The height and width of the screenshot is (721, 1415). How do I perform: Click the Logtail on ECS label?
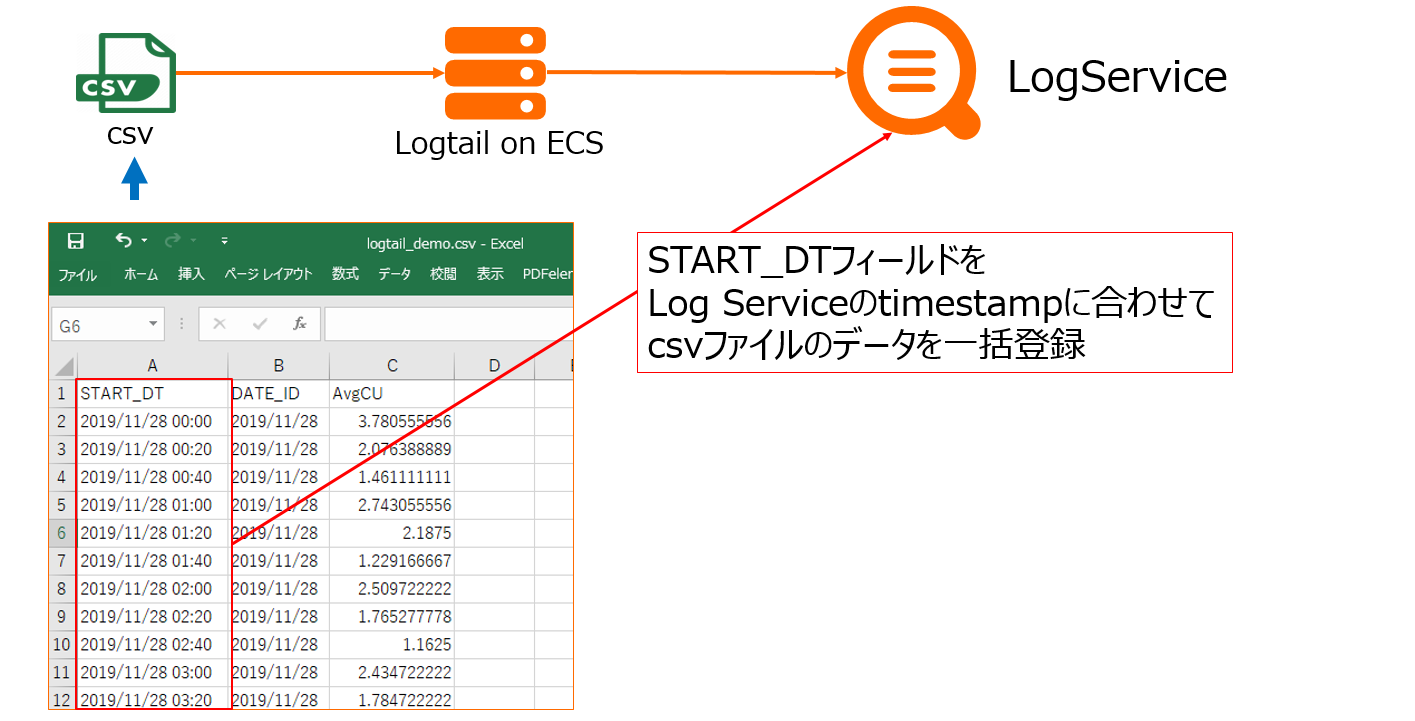[x=499, y=143]
